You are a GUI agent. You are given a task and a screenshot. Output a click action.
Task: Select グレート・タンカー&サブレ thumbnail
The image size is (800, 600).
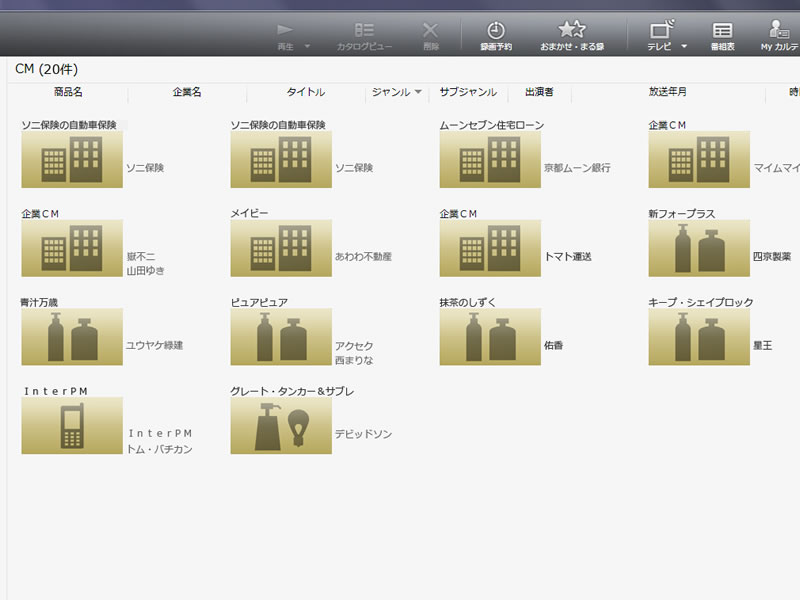[281, 426]
